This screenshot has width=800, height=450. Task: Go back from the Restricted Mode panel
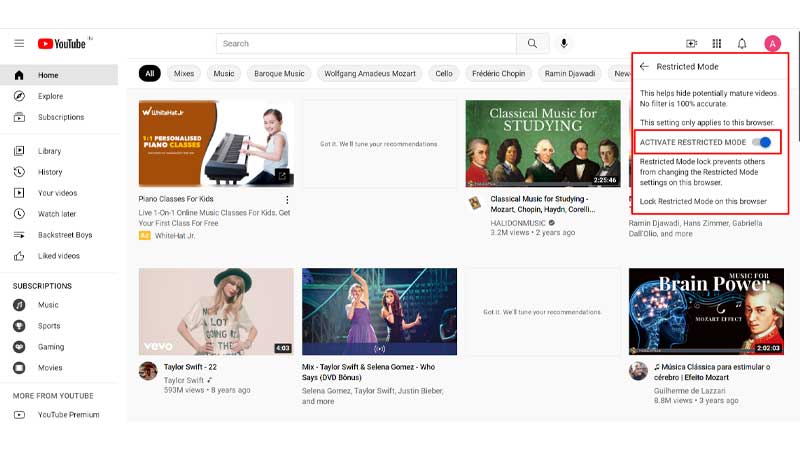tap(644, 66)
